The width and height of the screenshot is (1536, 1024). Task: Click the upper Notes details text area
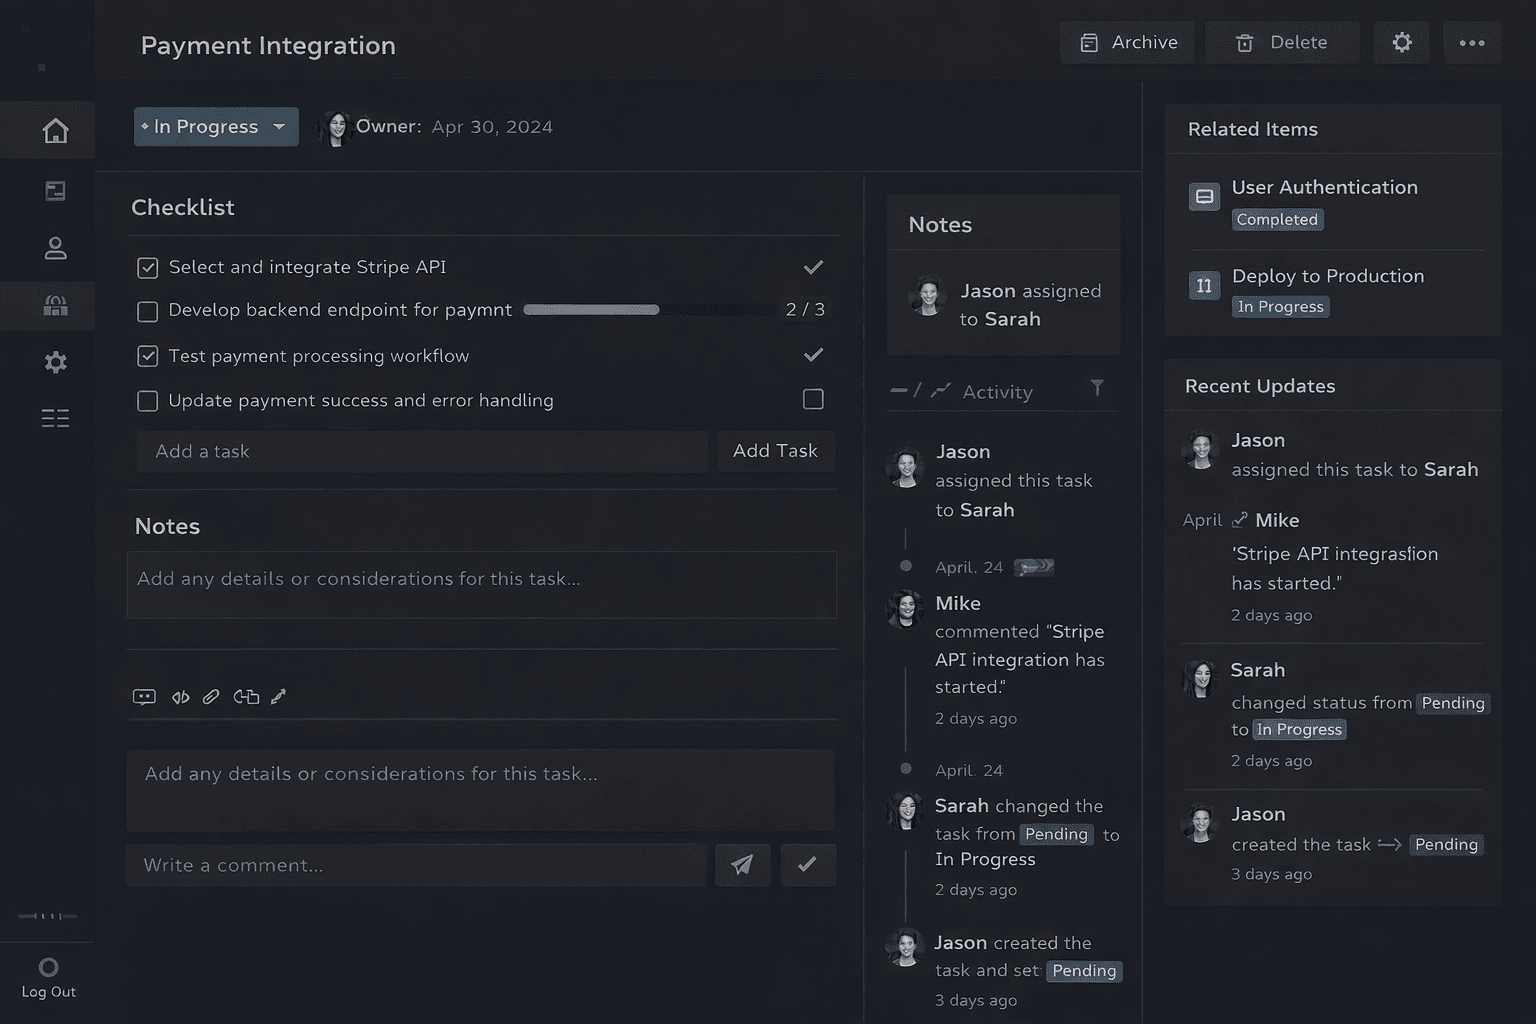(x=481, y=585)
